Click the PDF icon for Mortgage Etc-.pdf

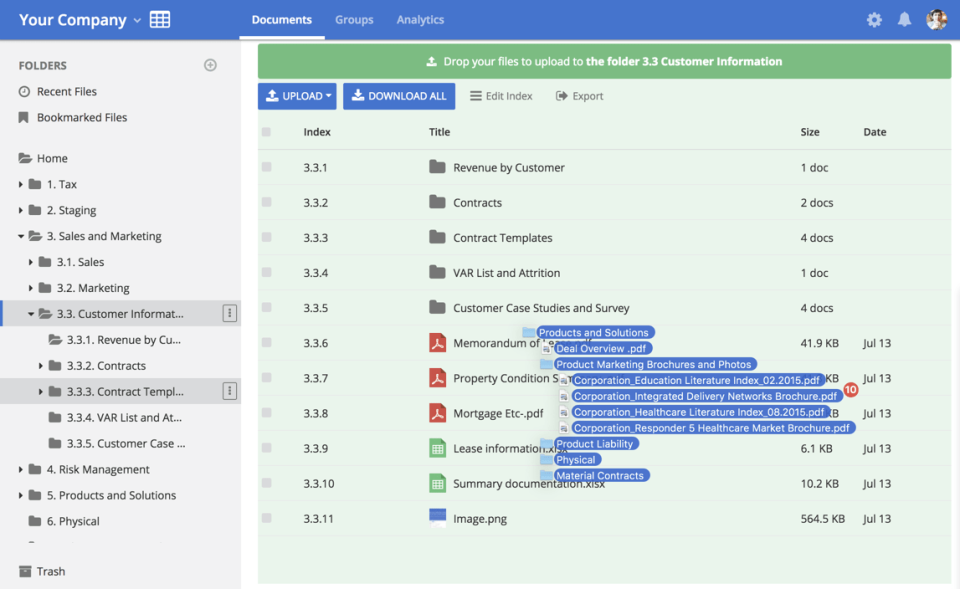click(437, 413)
